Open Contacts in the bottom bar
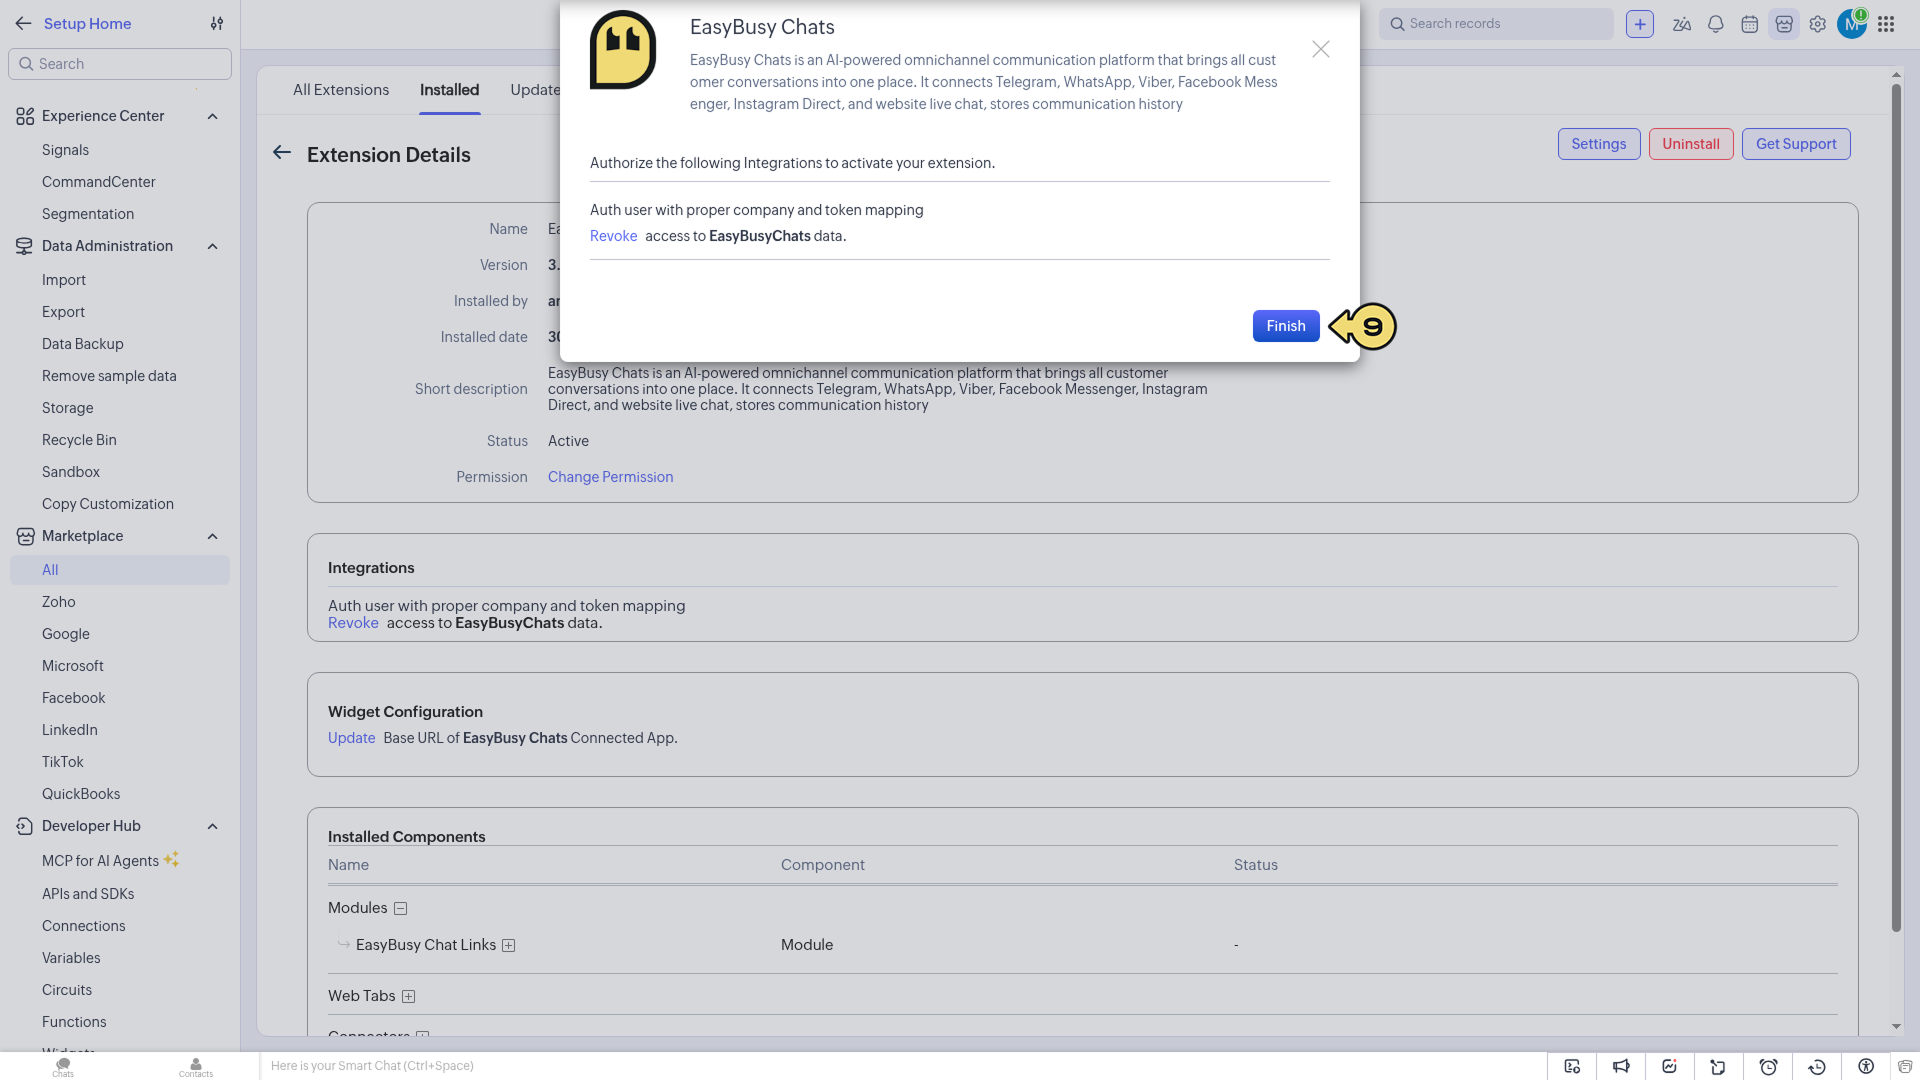The image size is (1920, 1080). click(x=196, y=1067)
